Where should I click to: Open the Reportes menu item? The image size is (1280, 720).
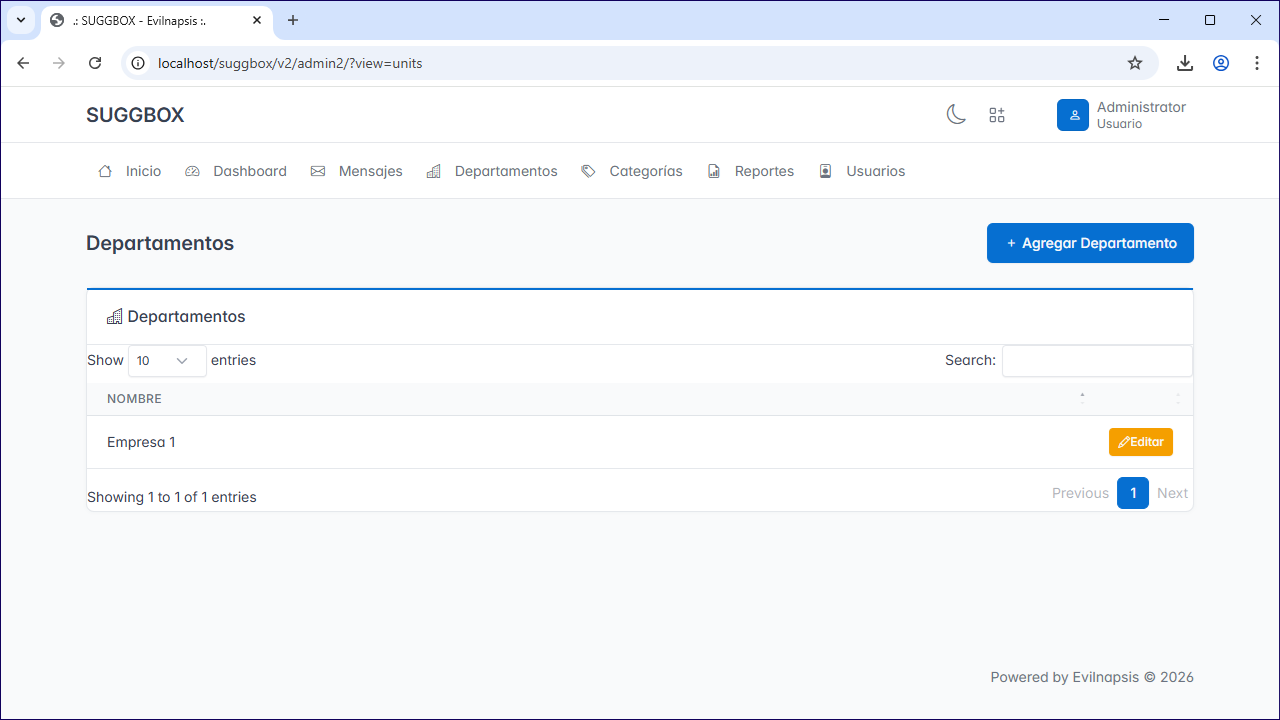pyautogui.click(x=751, y=171)
